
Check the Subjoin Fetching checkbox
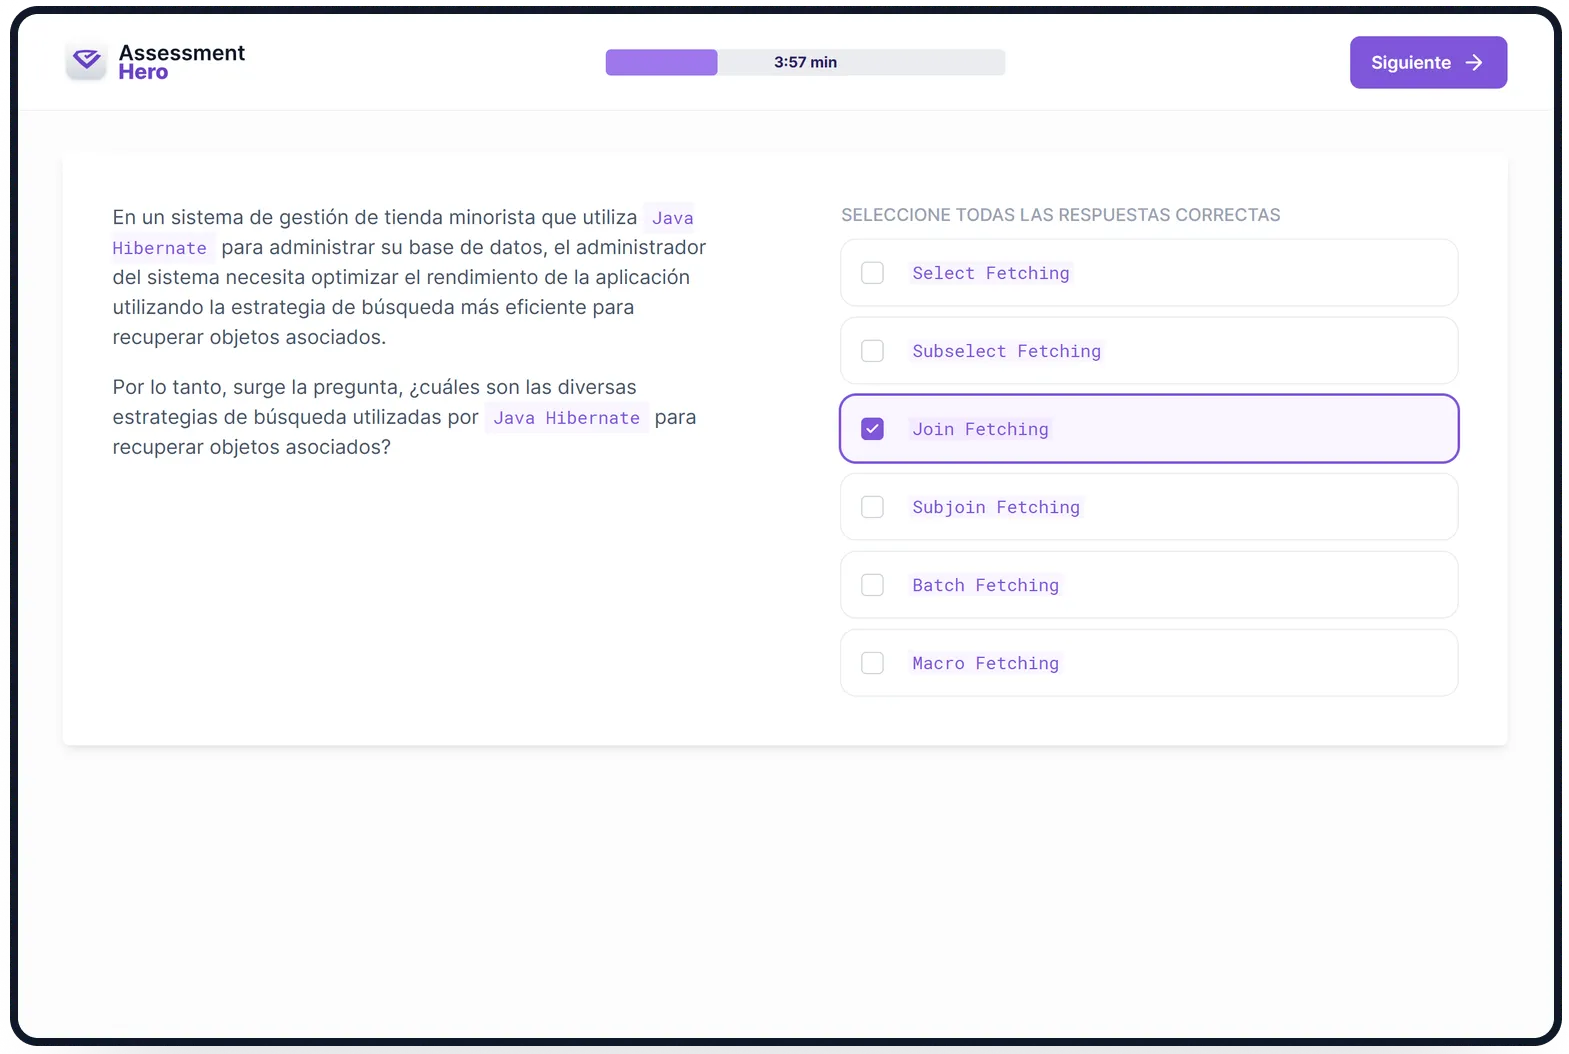click(x=872, y=507)
